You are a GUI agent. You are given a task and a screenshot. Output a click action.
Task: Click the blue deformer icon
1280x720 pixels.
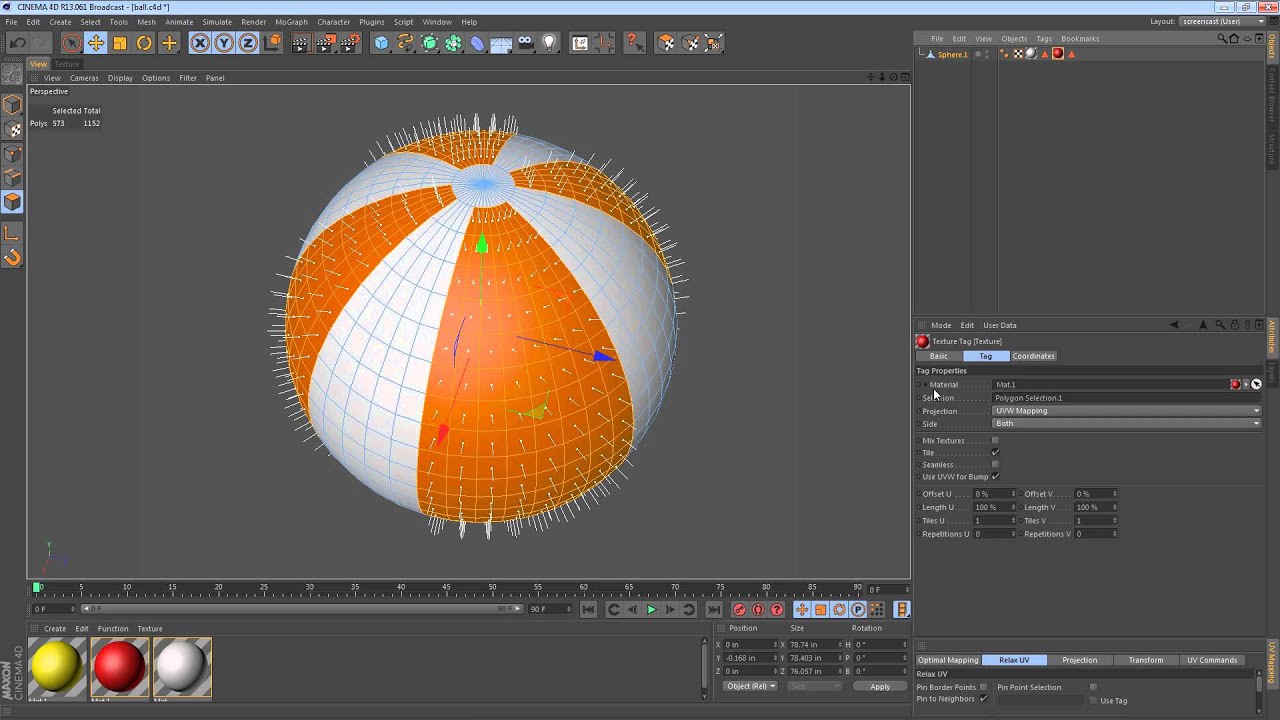click(x=478, y=43)
